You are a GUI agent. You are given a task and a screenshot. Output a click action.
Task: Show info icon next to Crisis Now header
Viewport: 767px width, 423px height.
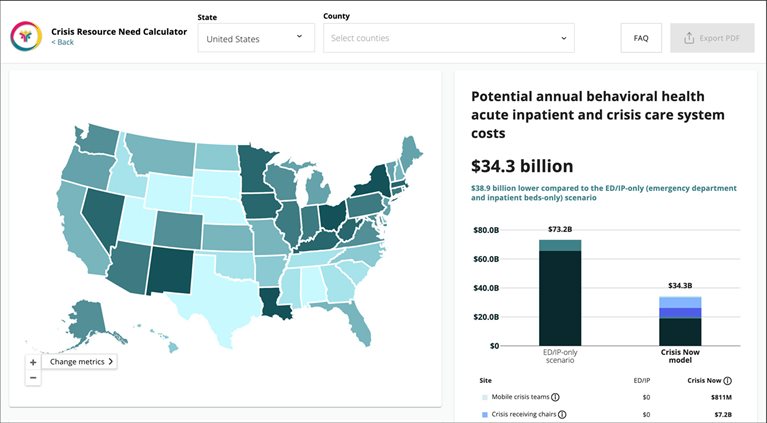tap(727, 380)
